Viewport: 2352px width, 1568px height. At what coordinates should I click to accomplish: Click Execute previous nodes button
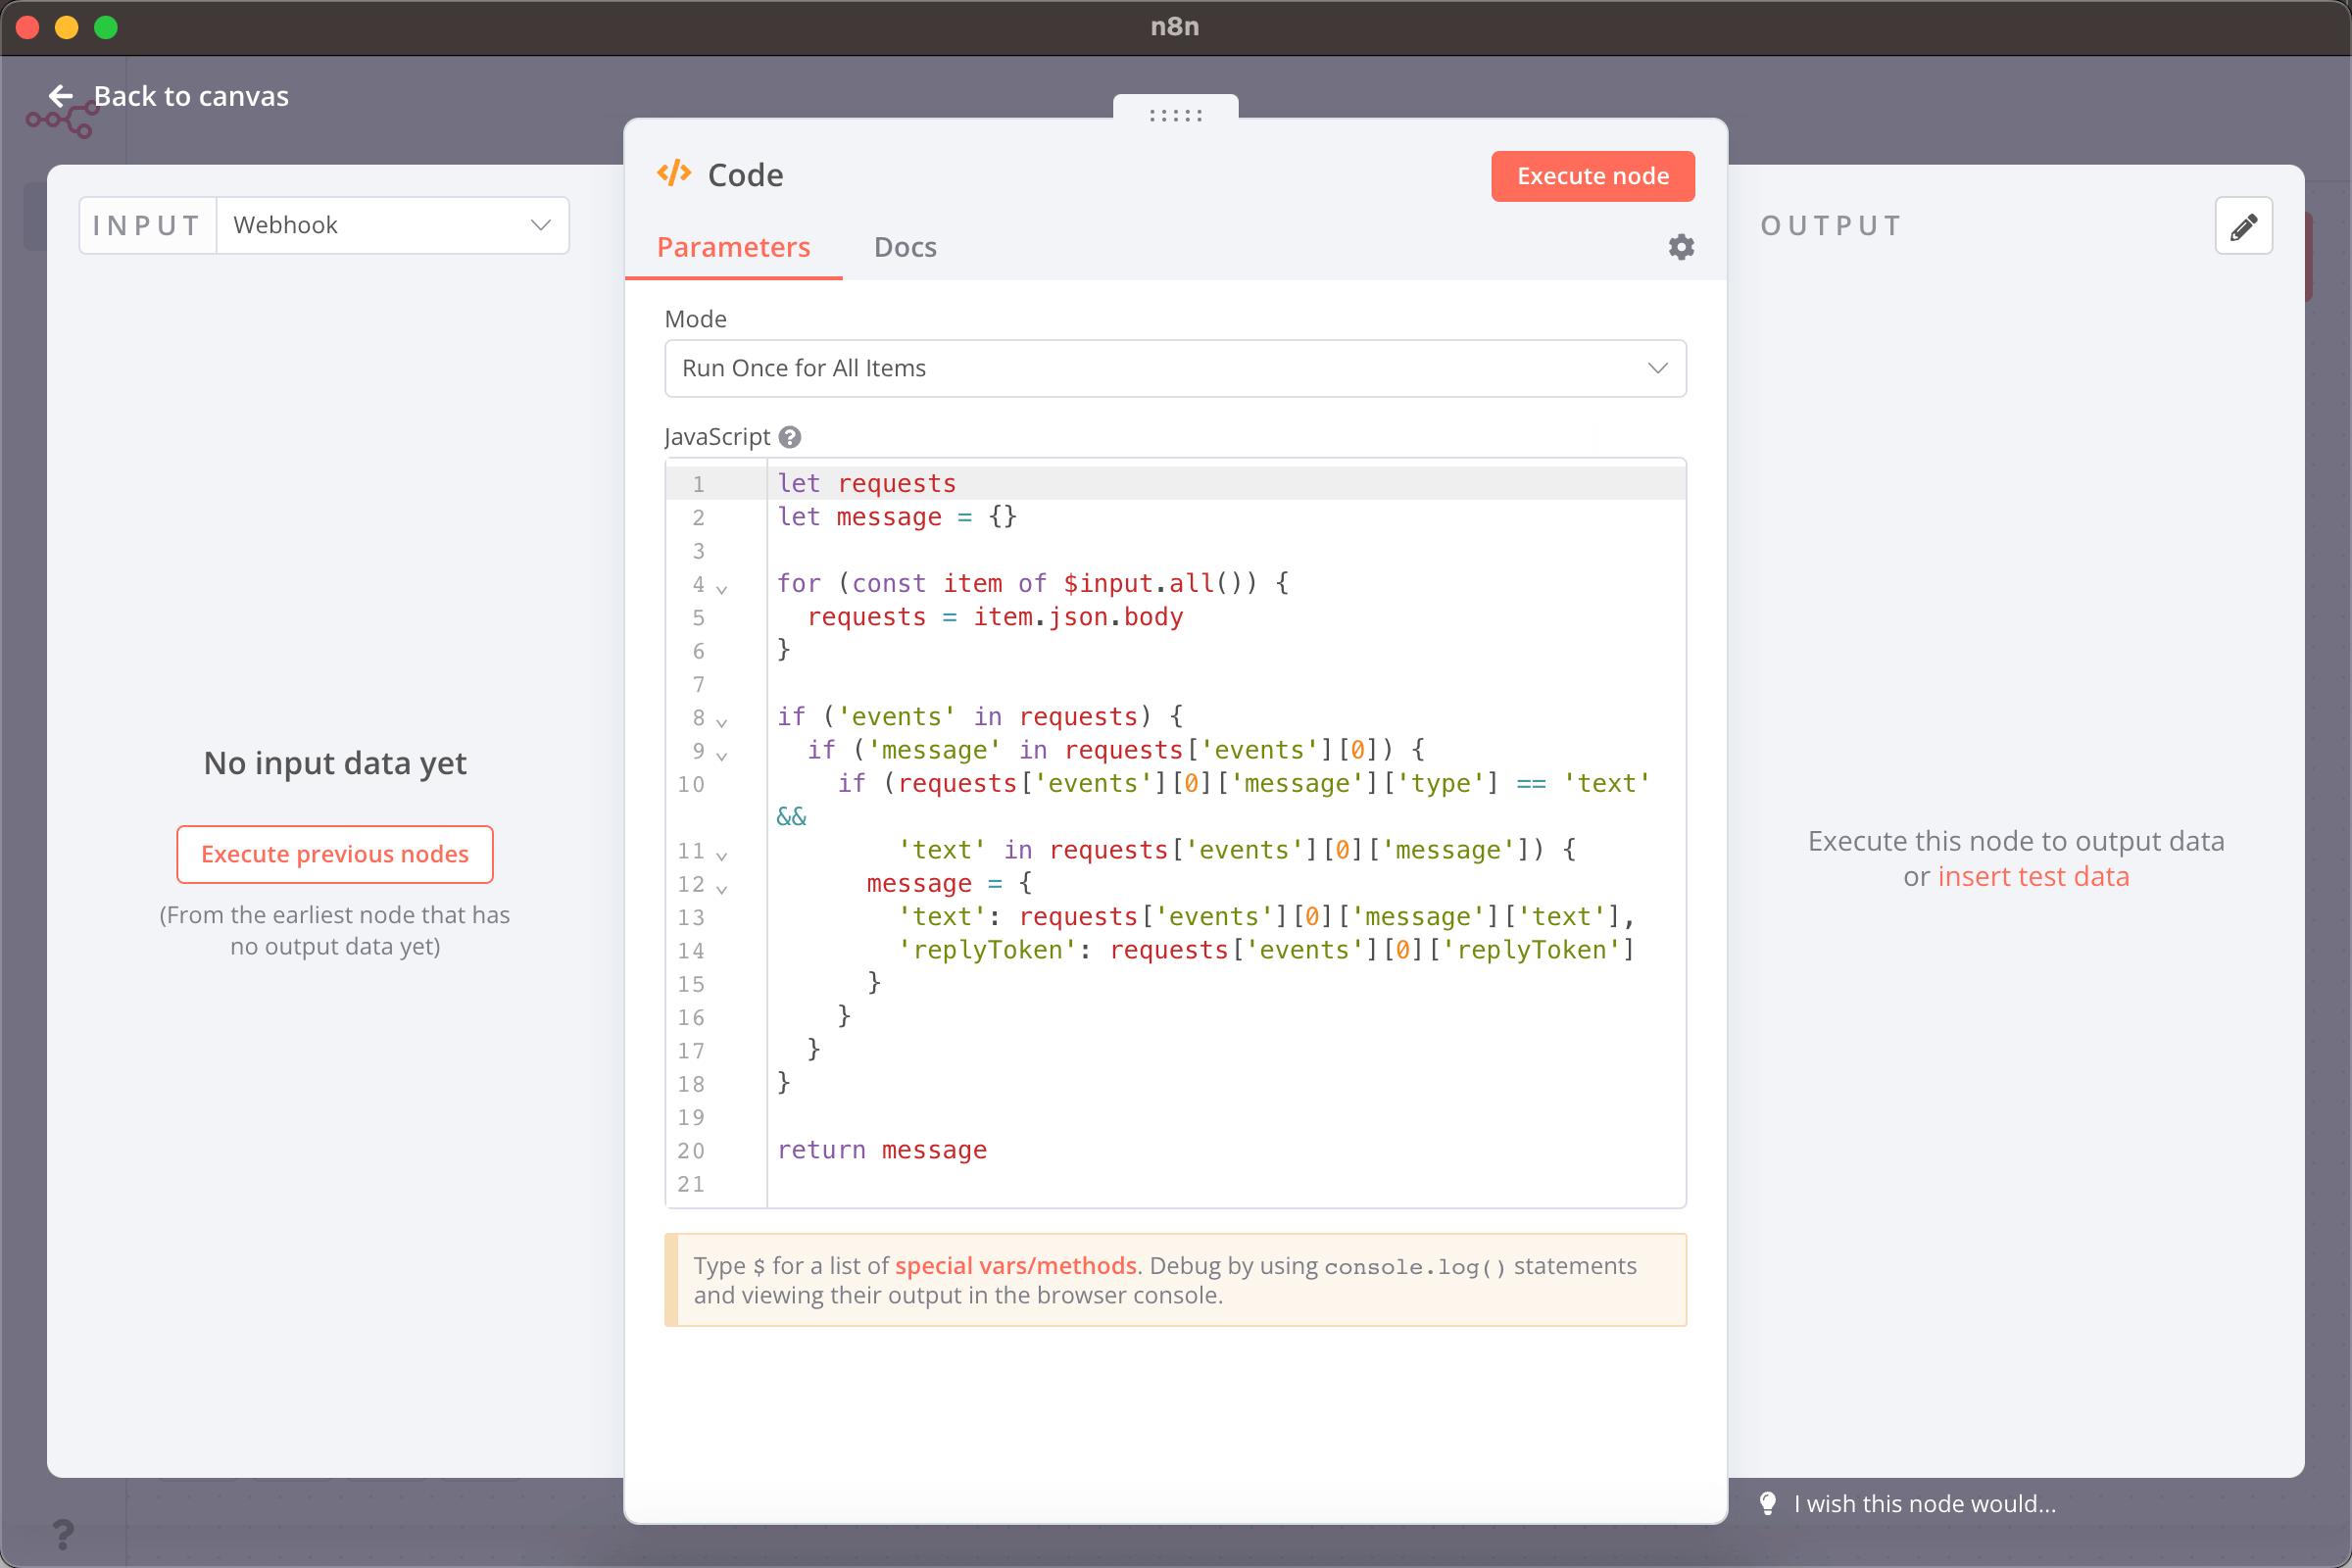(x=334, y=854)
